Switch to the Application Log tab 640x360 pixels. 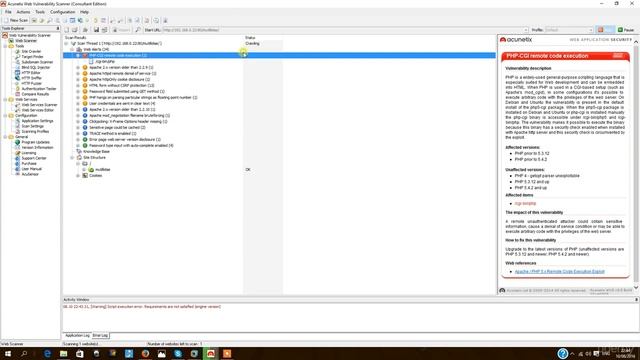point(77,336)
